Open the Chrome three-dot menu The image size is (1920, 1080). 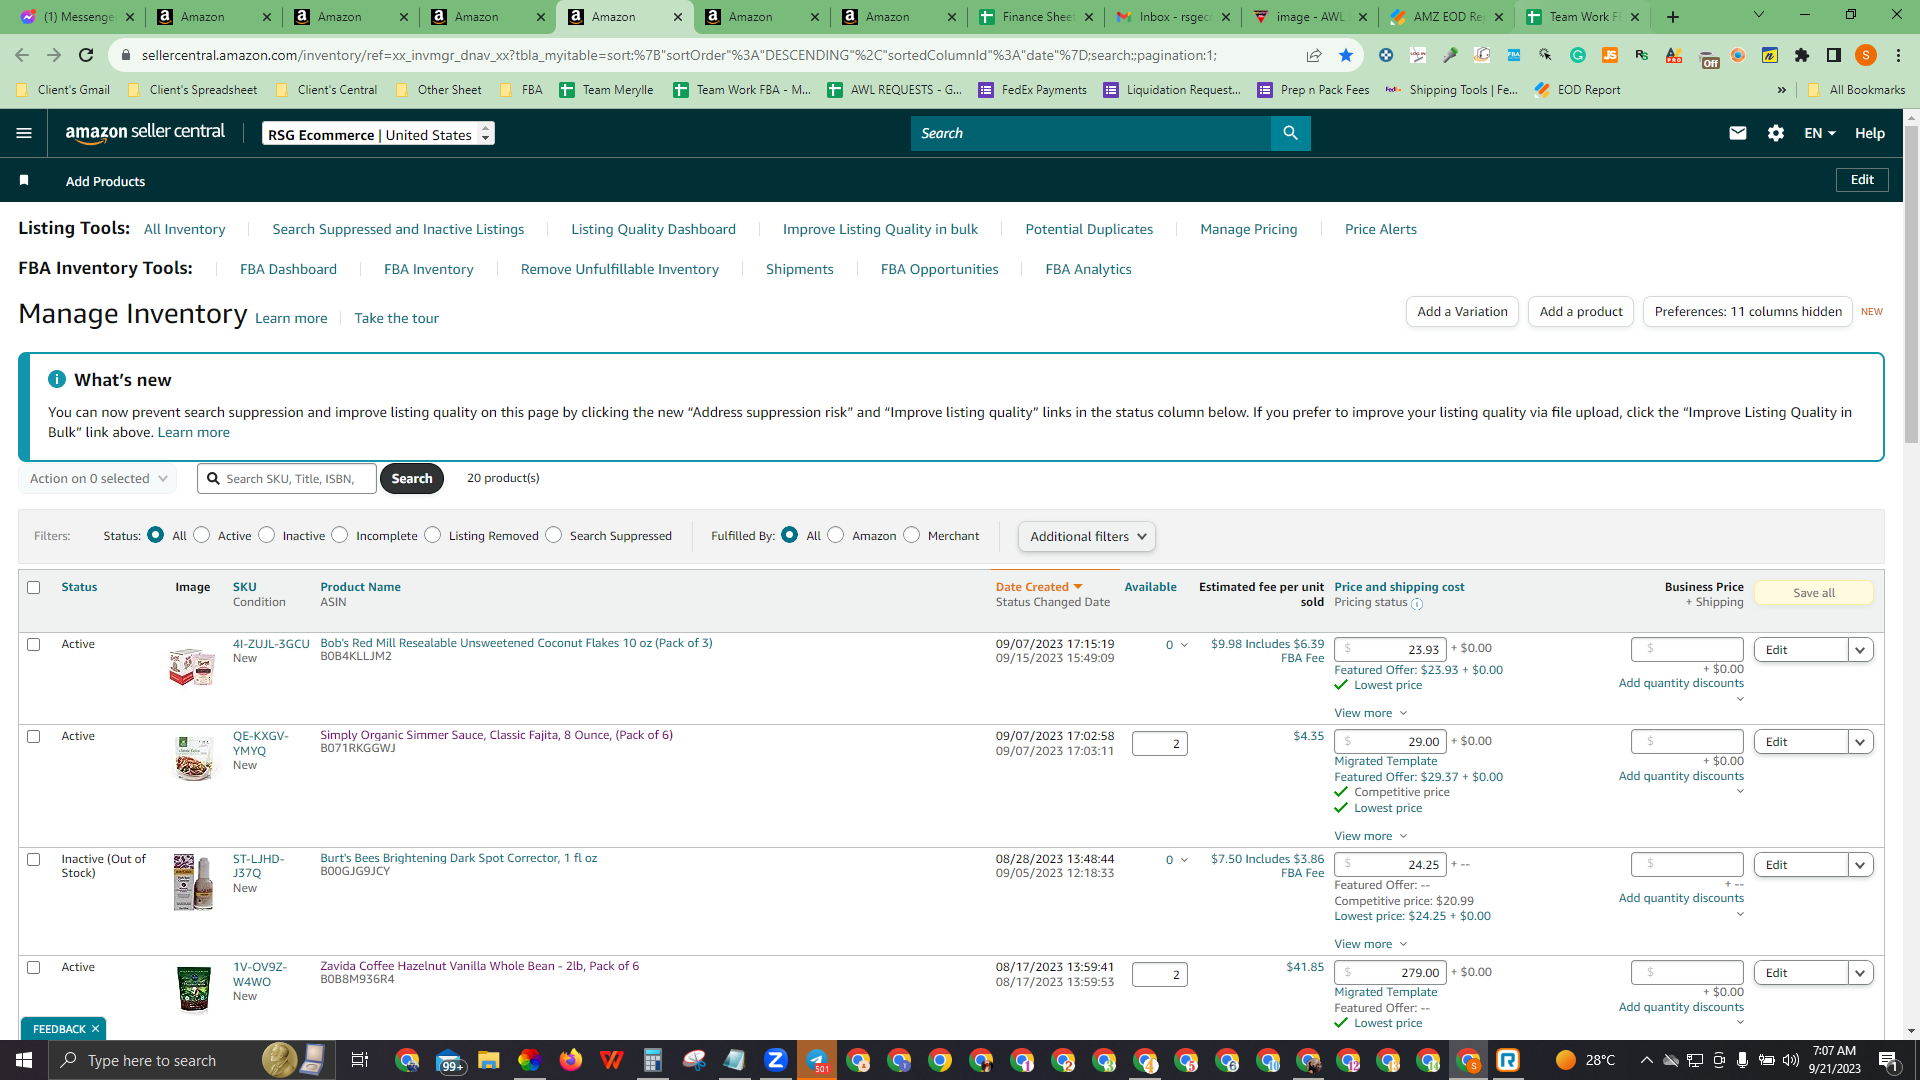1899,55
